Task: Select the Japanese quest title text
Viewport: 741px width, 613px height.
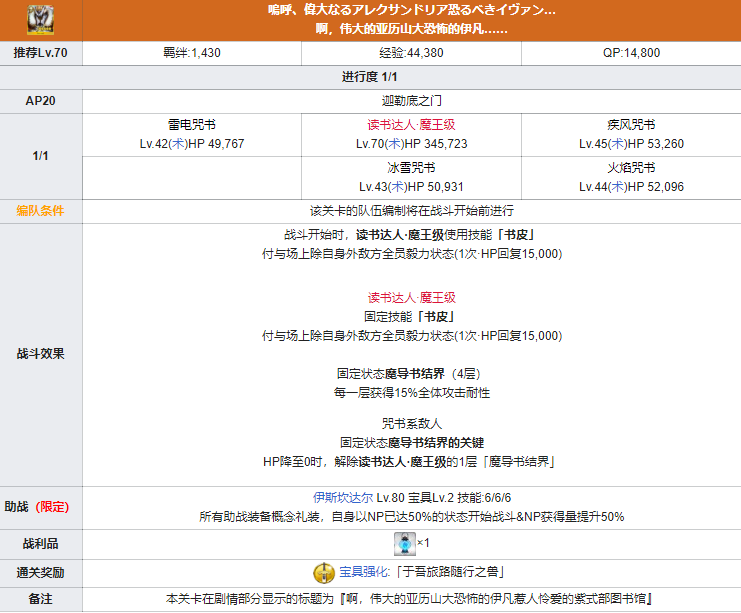Action: click(x=411, y=10)
